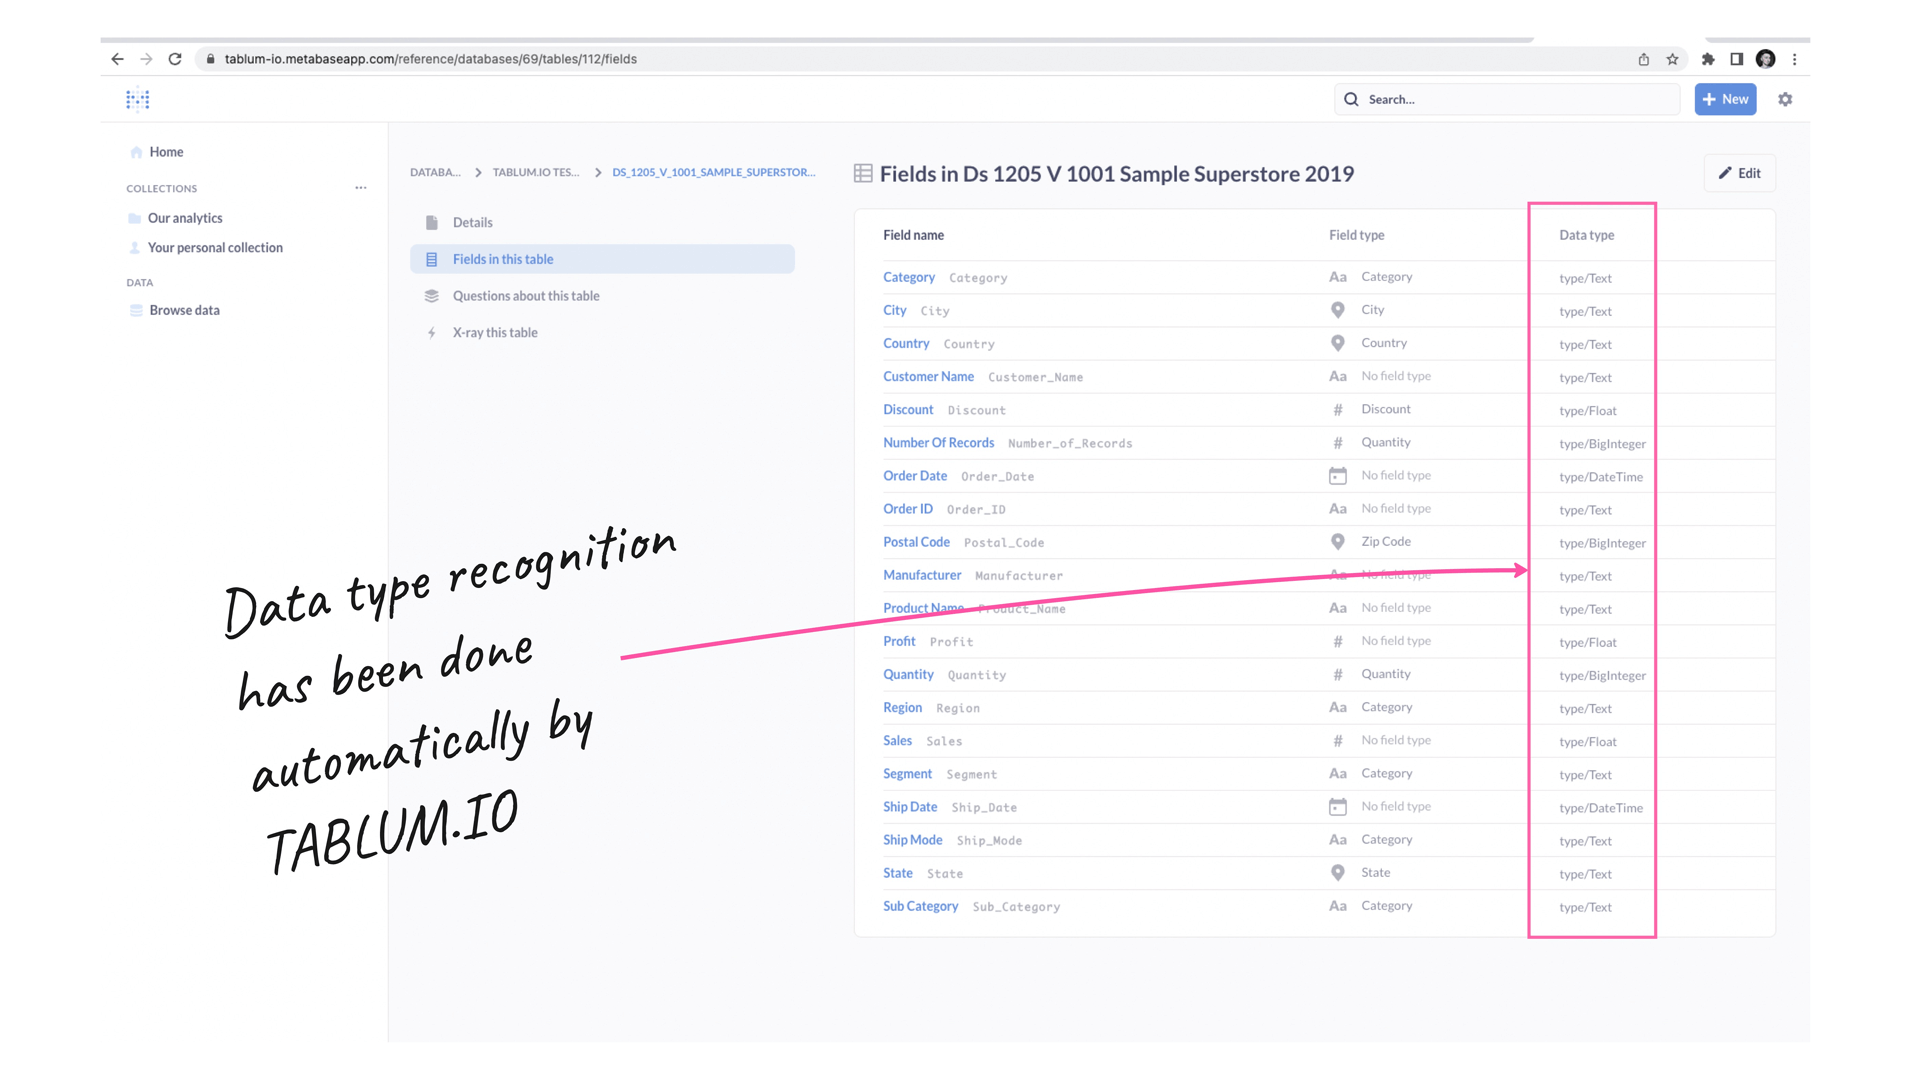Go to Home in sidebar
The width and height of the screenshot is (1920, 1080).
[166, 152]
